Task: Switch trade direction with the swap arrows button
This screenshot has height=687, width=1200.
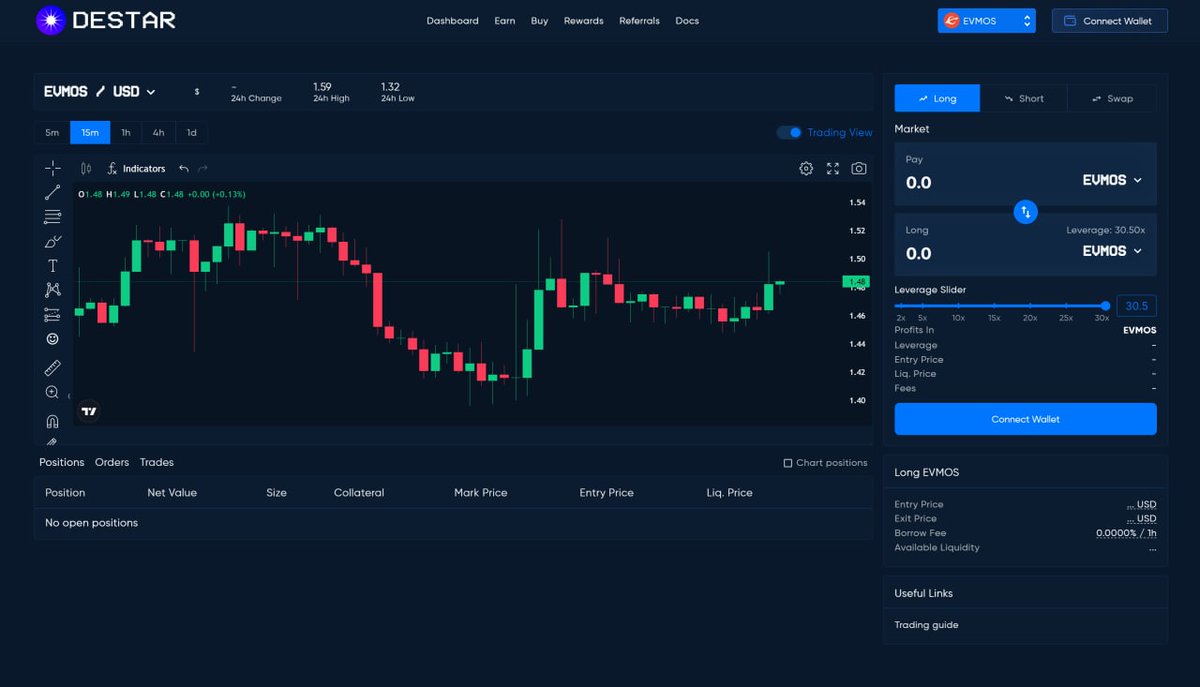Action: [1025, 212]
